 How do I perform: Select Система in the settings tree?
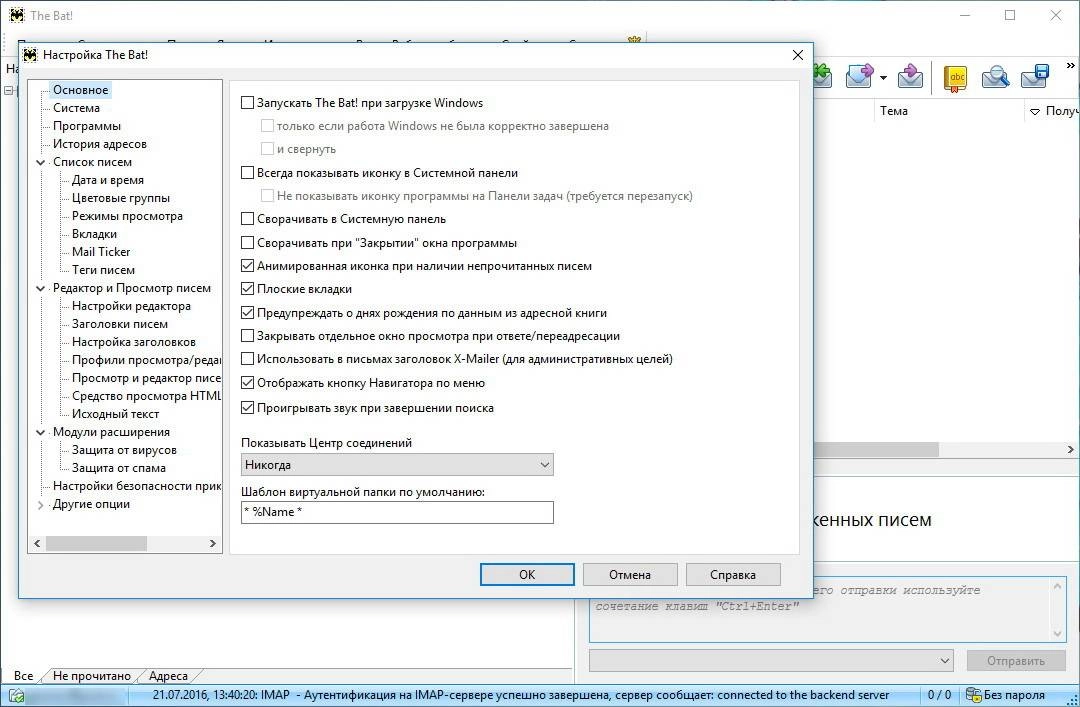76,108
